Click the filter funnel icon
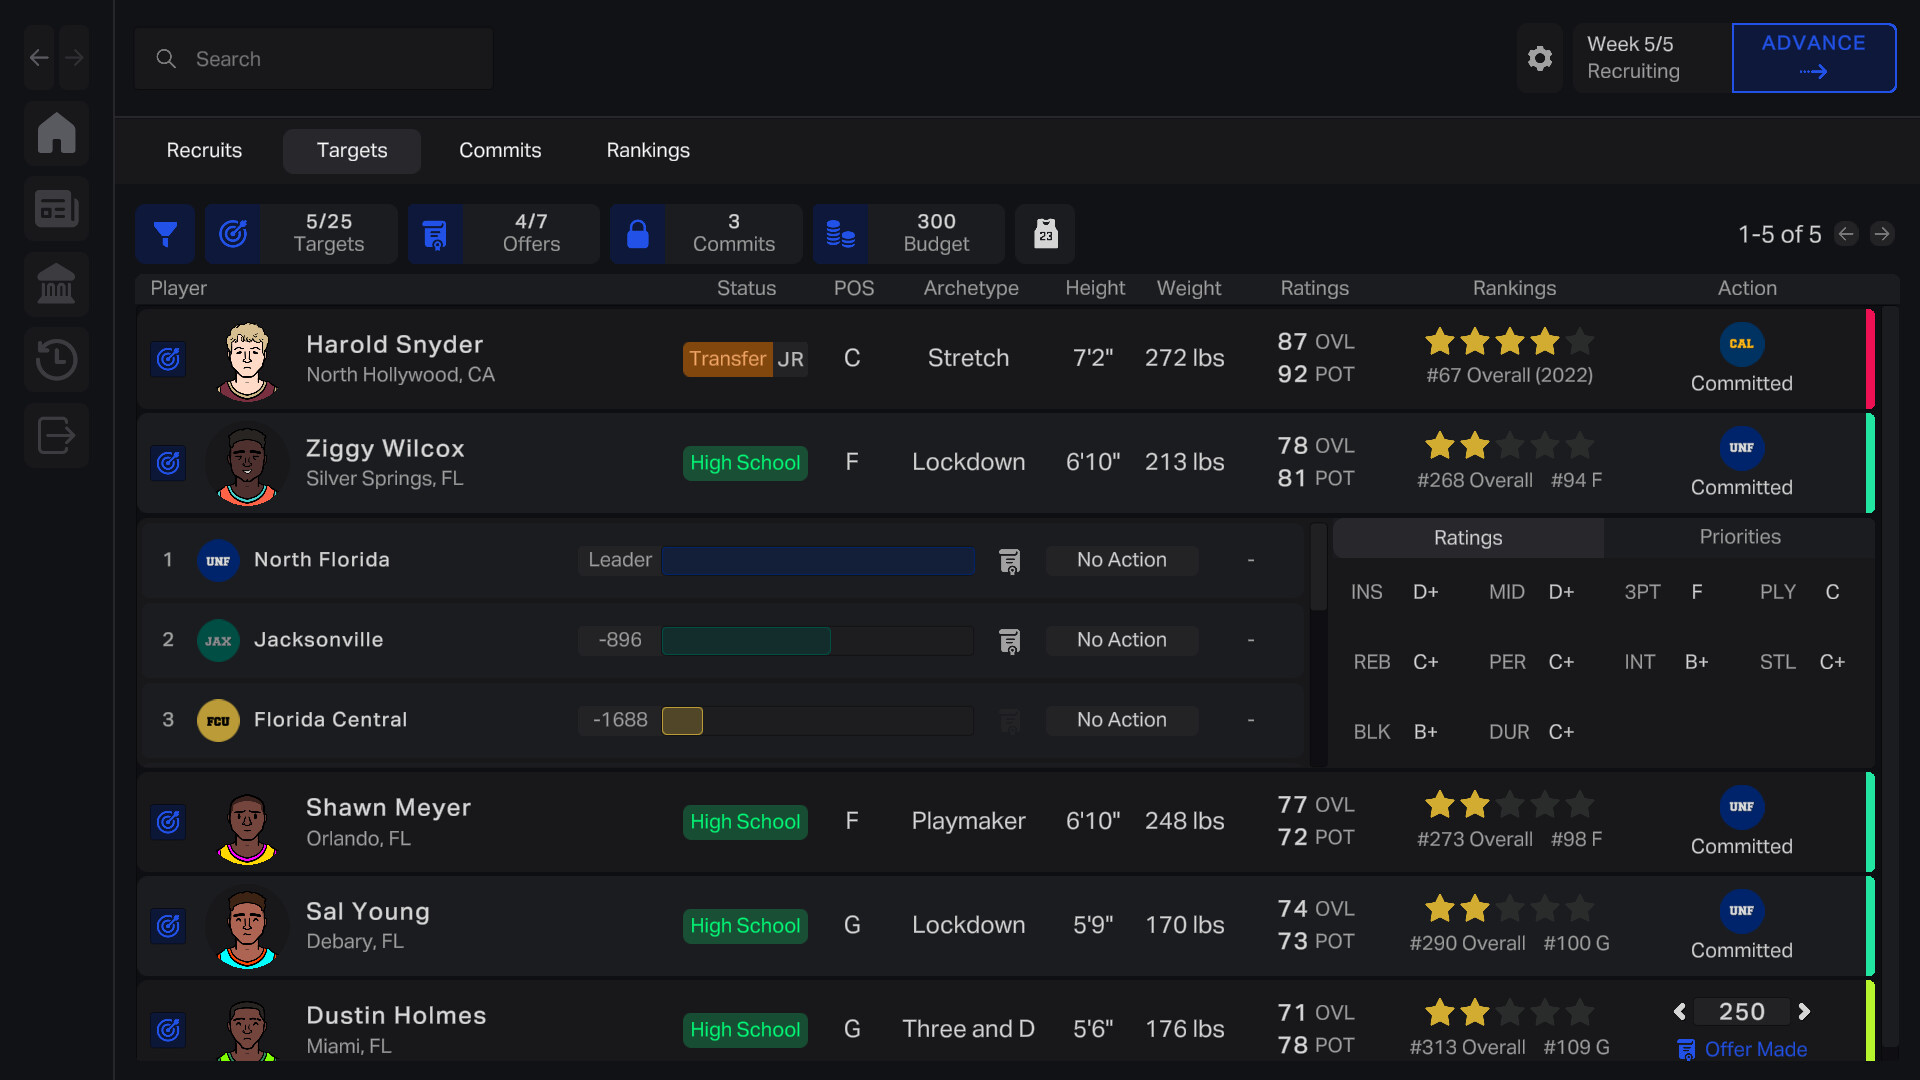 (165, 233)
